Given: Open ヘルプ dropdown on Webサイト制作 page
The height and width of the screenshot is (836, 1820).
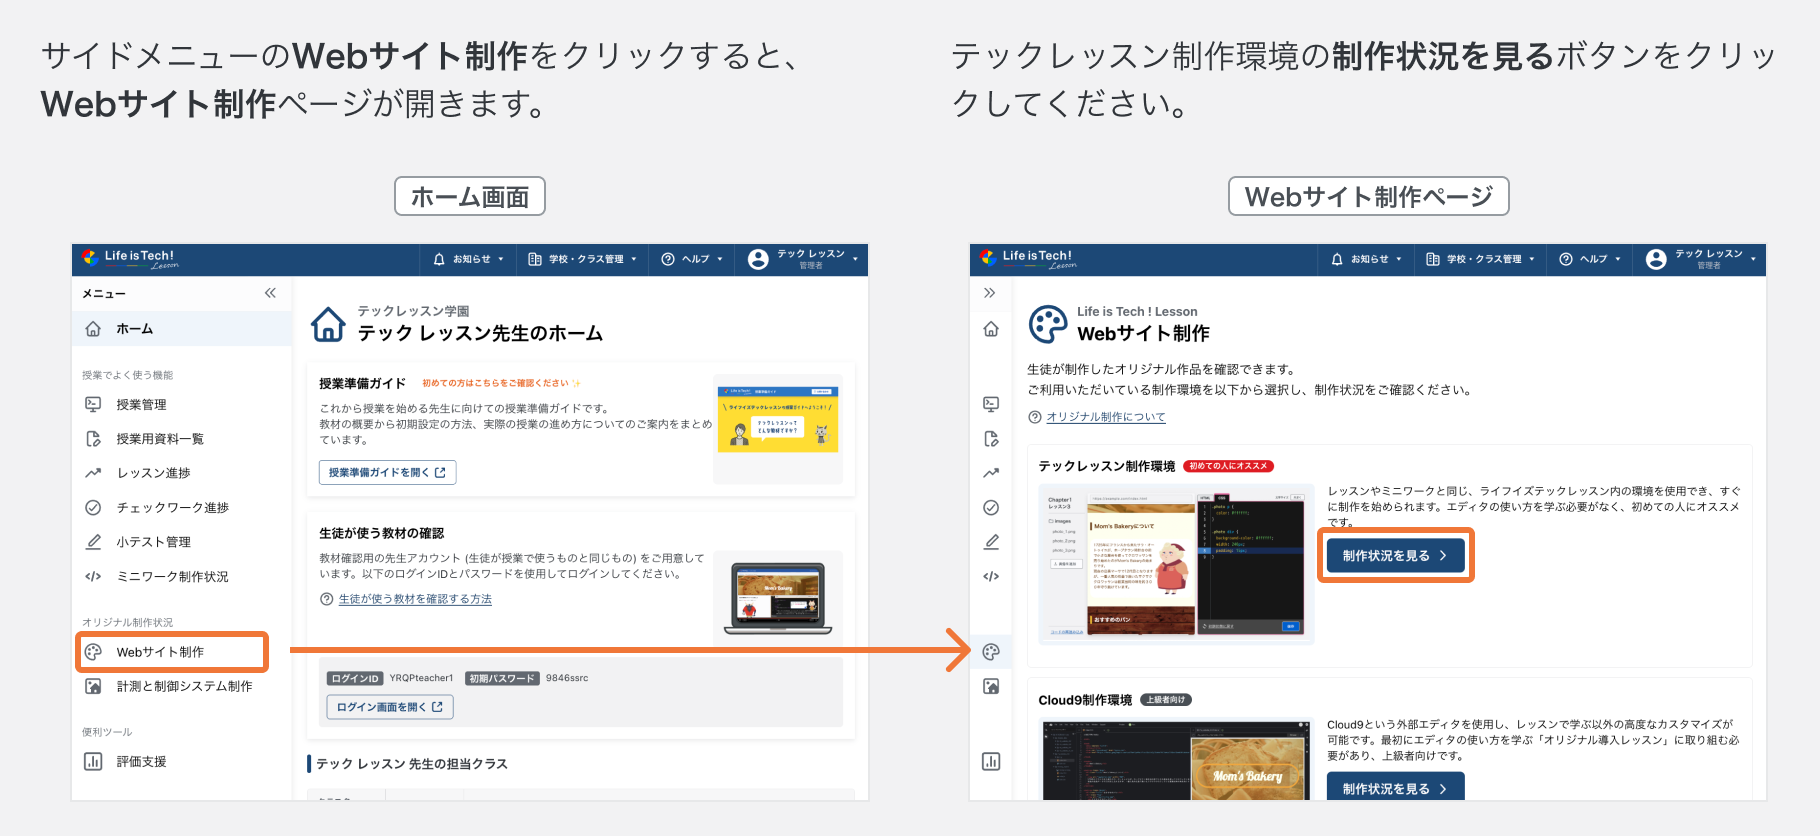Looking at the screenshot, I should click(x=1590, y=259).
